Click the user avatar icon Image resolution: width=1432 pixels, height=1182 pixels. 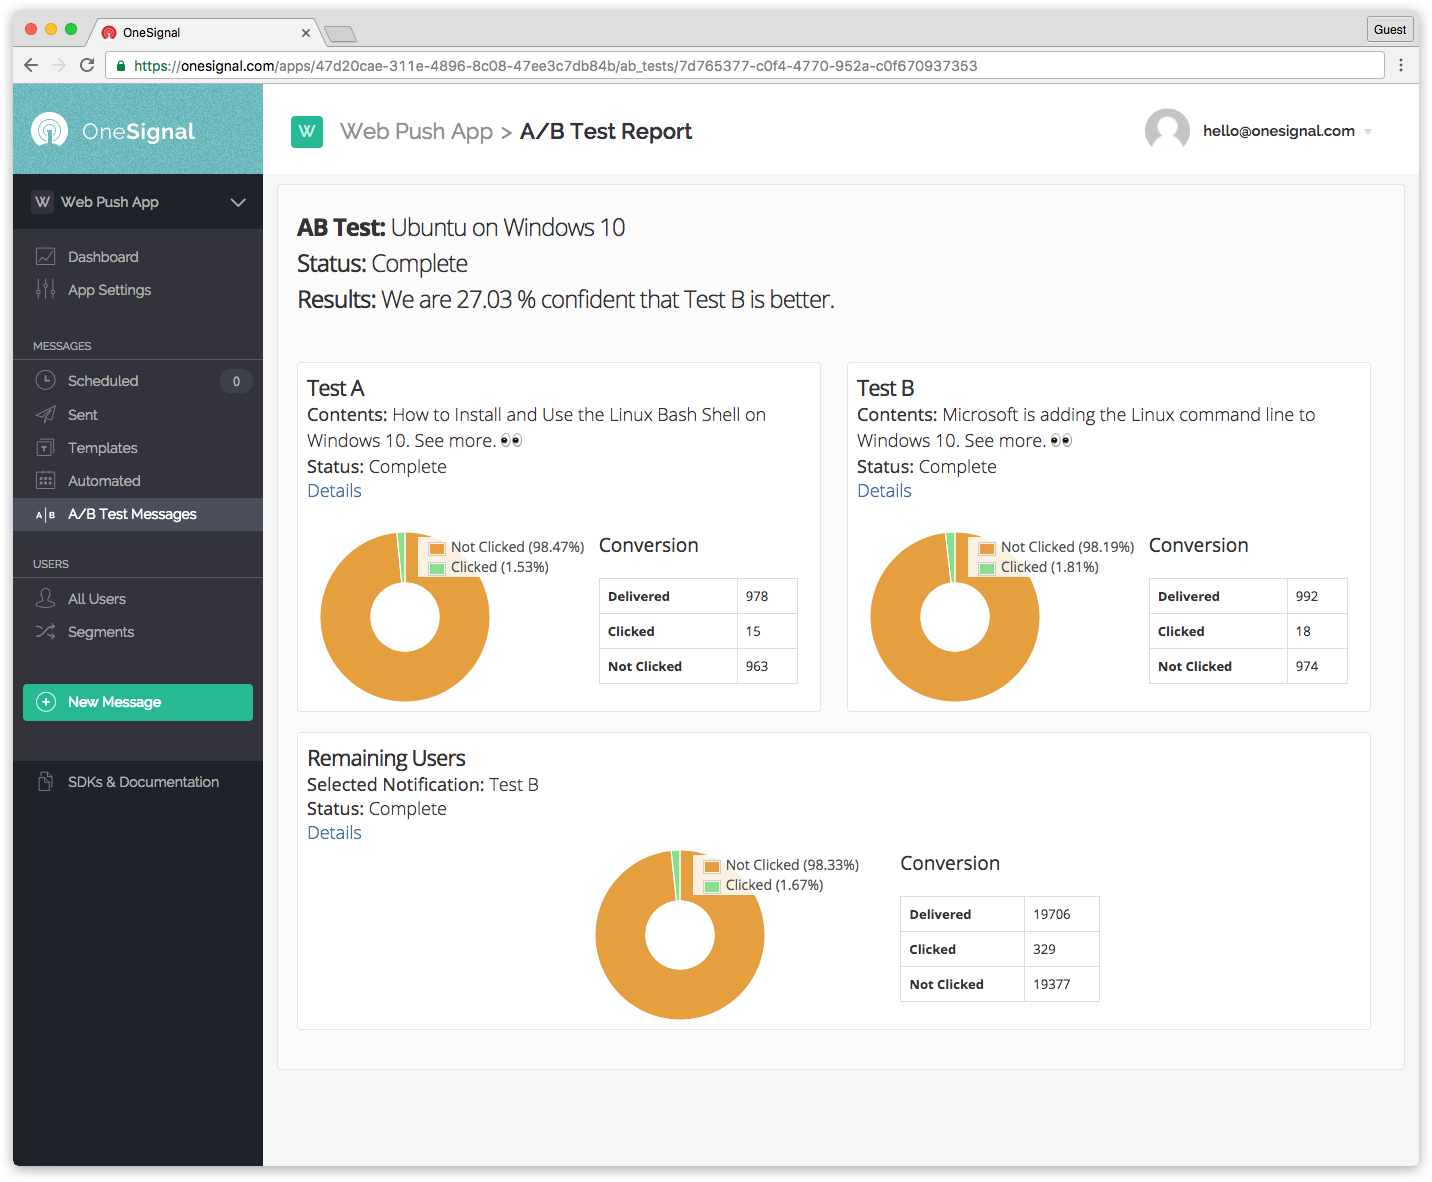pyautogui.click(x=1167, y=131)
